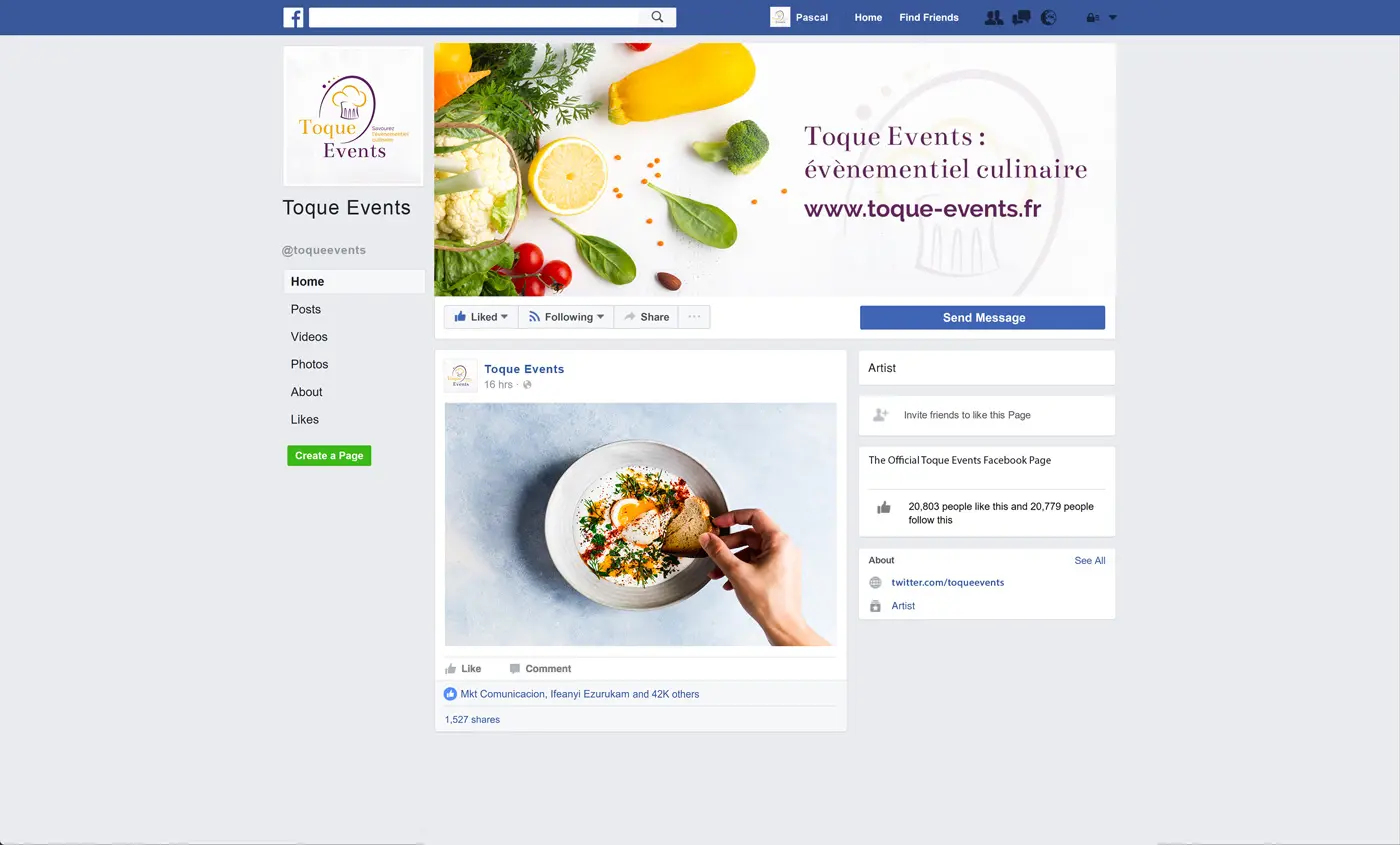Screen dimensions: 1400x845
Task: Open the twitter.com/toqueevents link
Action: [x=947, y=582]
